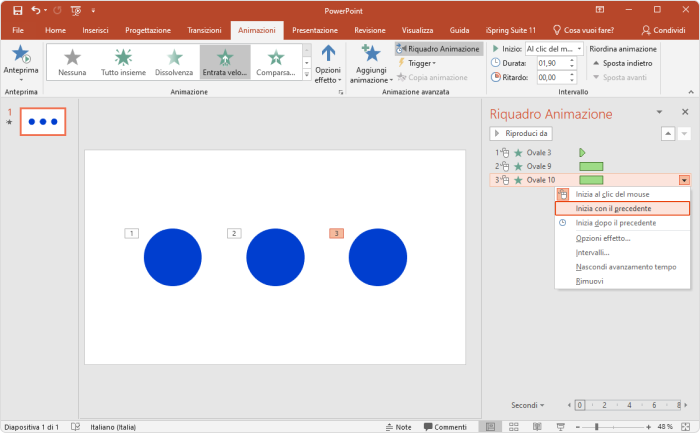Click the Ovale 9 green timeline bar

click(x=591, y=167)
